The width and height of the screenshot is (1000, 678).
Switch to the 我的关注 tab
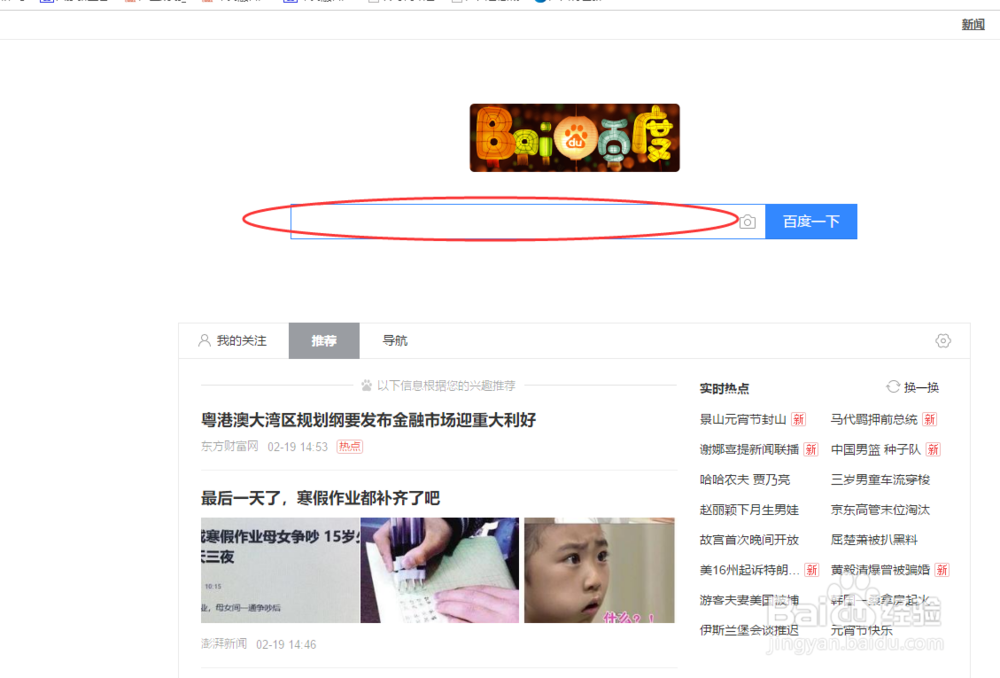[x=233, y=341]
